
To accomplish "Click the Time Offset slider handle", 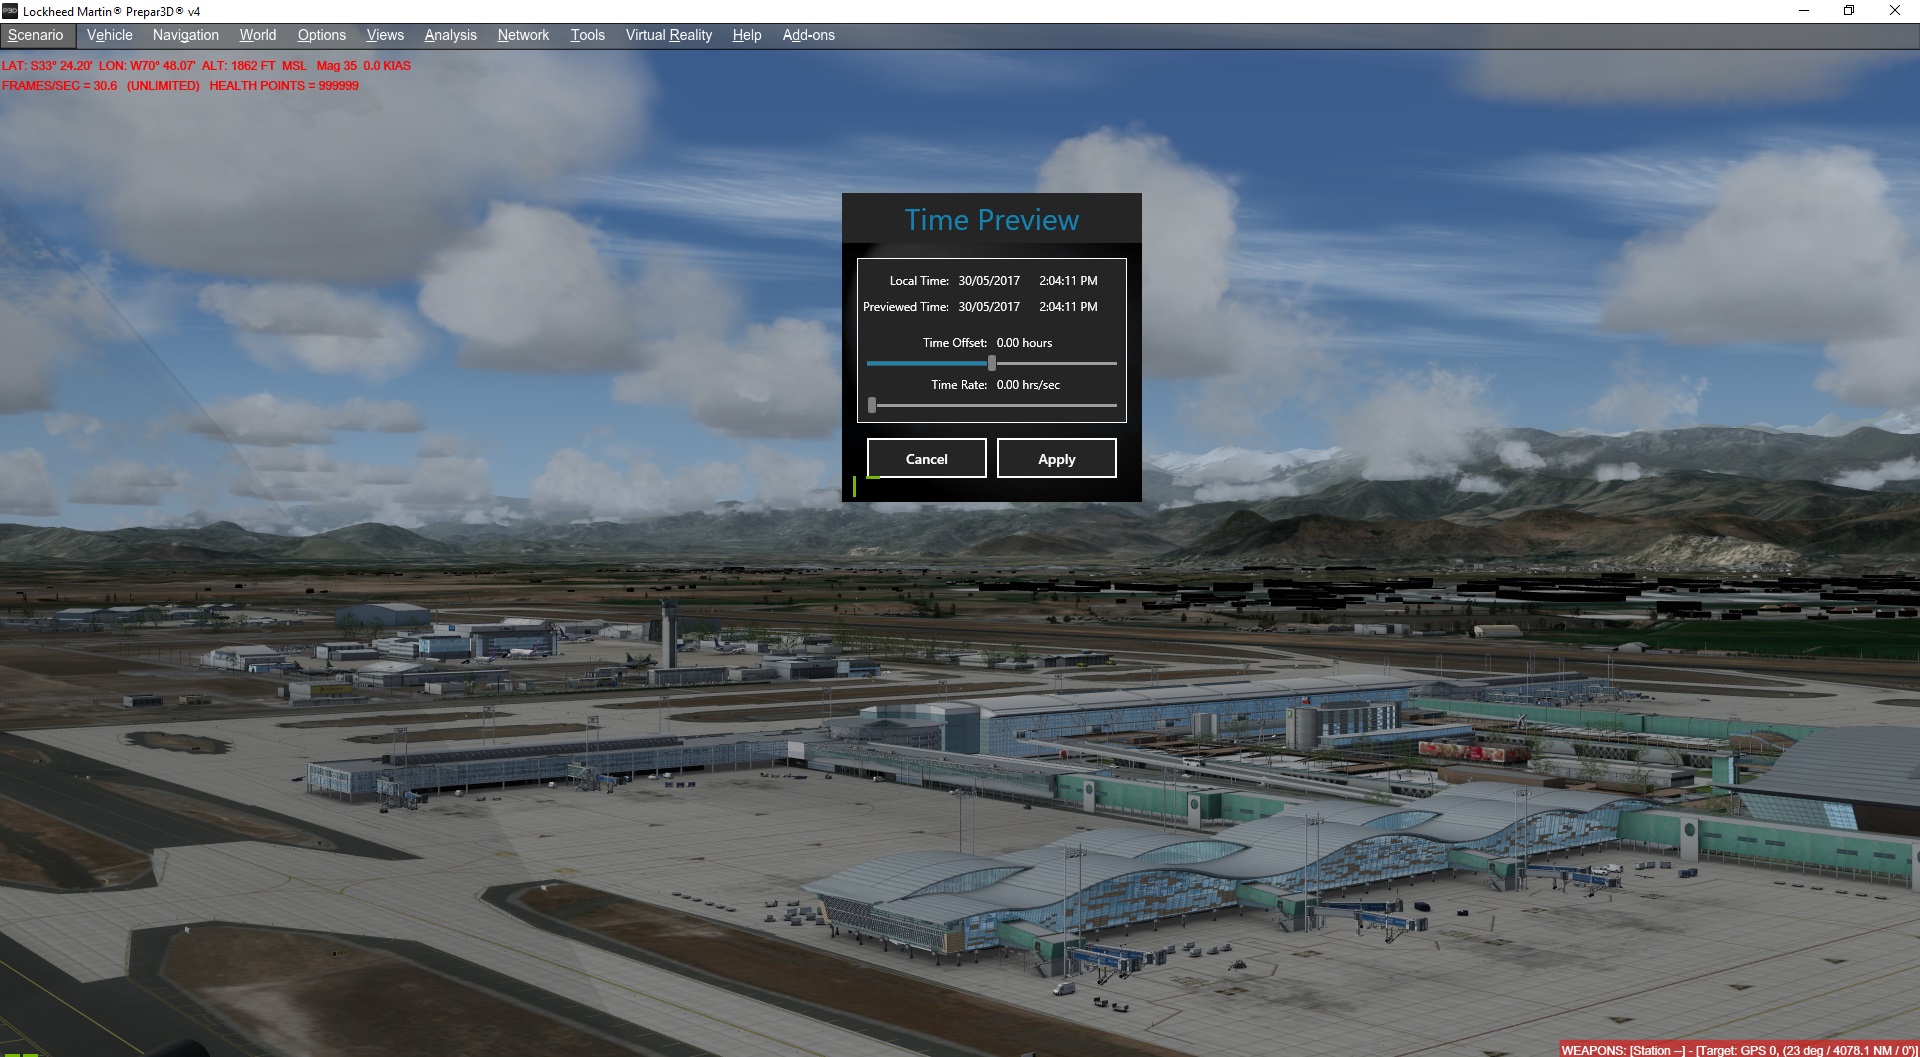I will (992, 363).
